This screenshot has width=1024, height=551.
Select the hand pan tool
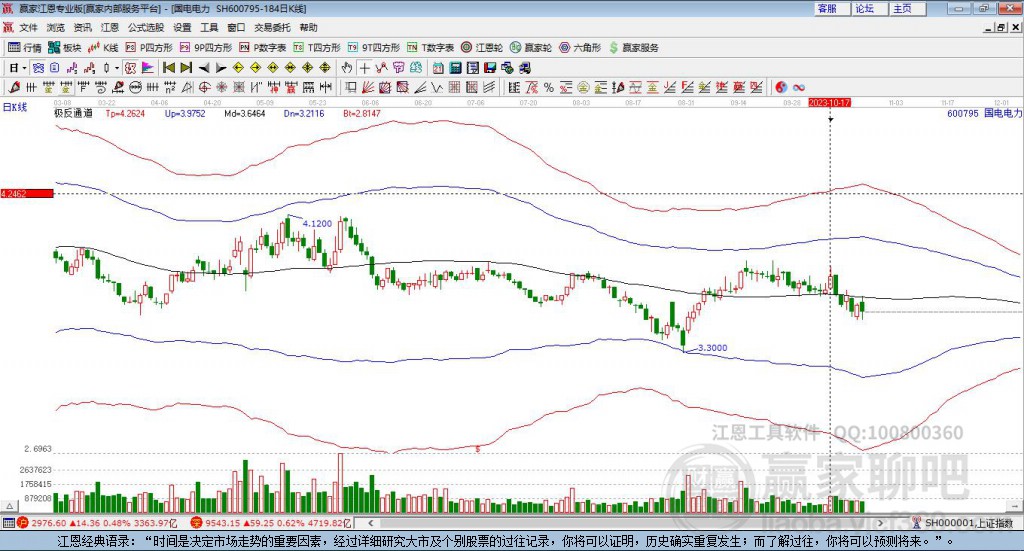[347, 68]
